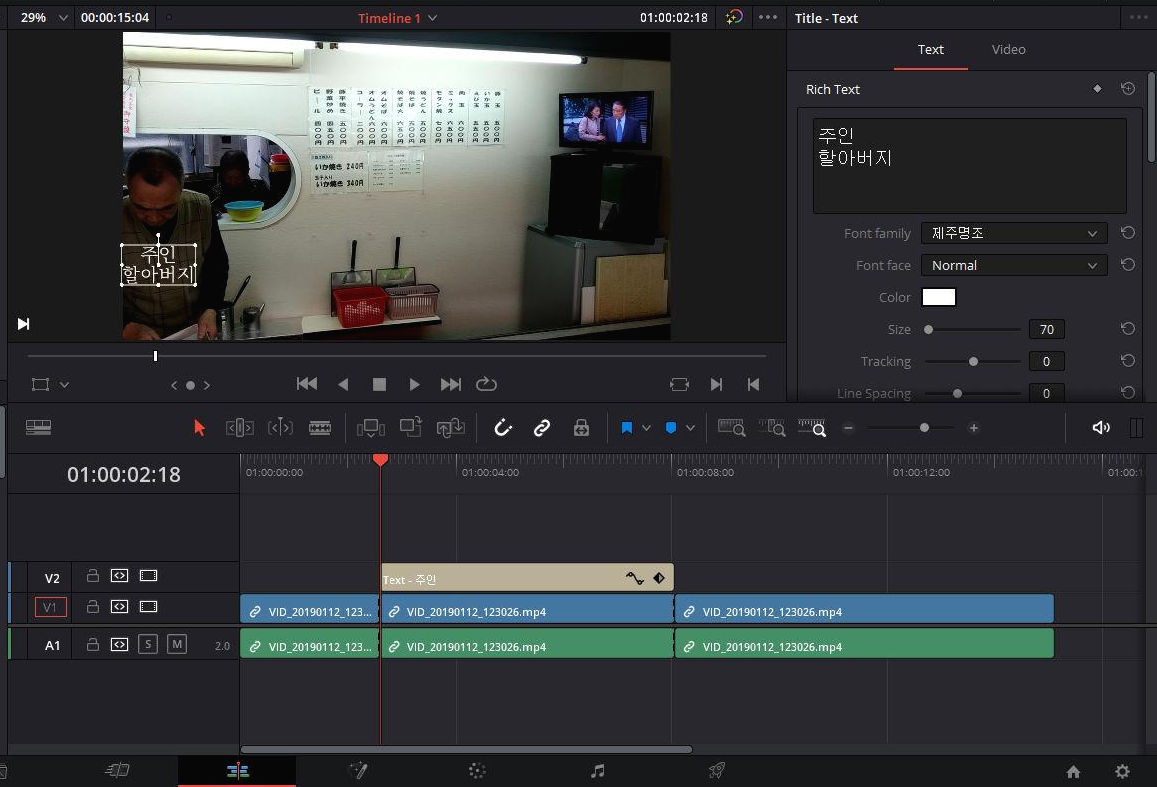1157x787 pixels.
Task: Toggle Position Lock icon
Action: click(x=581, y=428)
